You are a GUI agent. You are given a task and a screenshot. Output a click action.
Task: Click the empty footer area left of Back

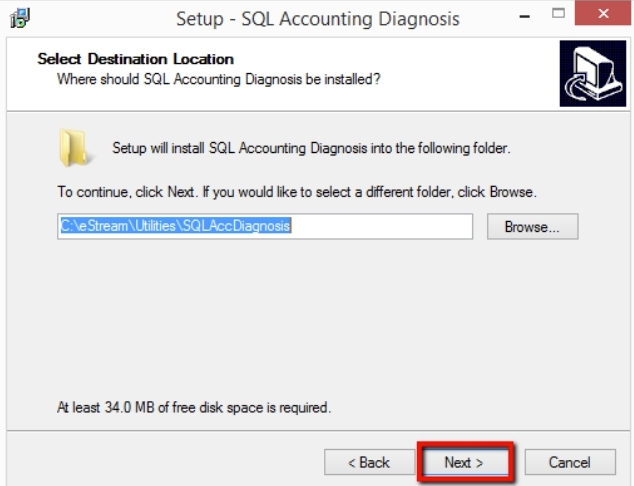160,462
